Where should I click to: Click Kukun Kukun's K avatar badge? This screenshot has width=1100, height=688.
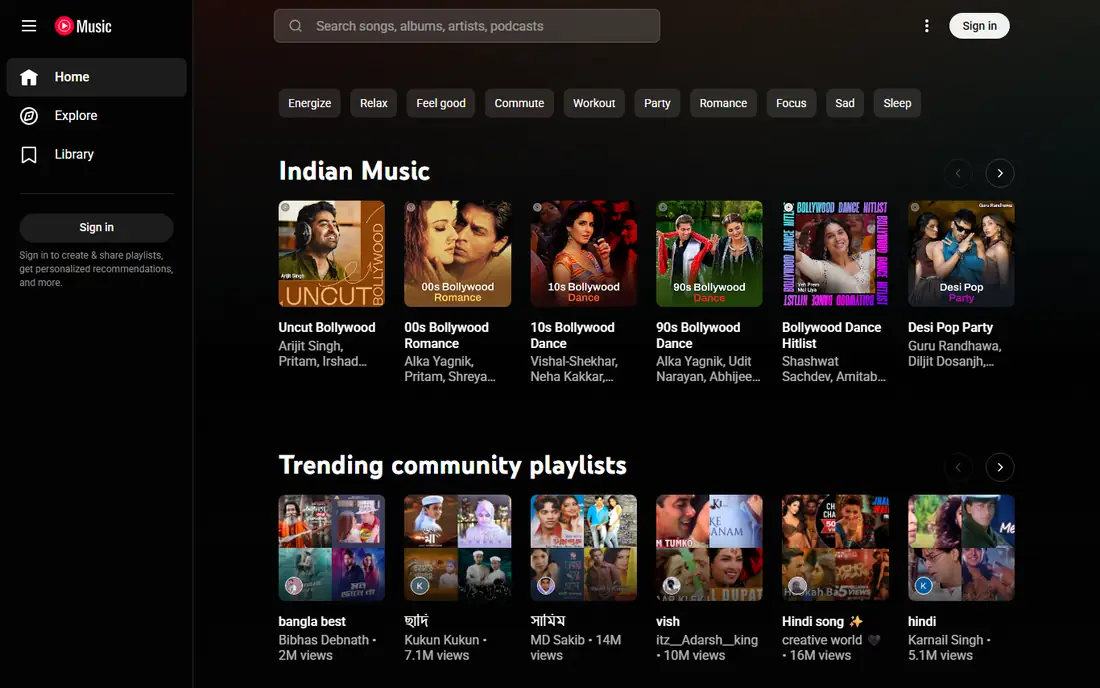tap(420, 585)
